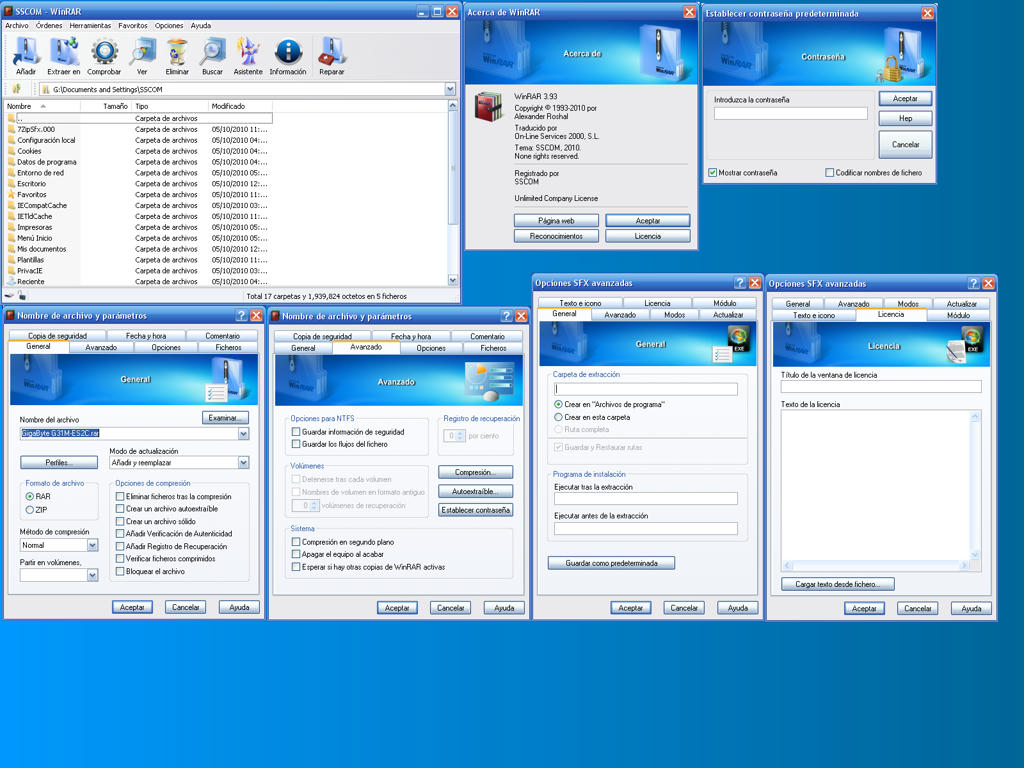
Task: Sort file list by Modificado column
Action: coord(240,106)
